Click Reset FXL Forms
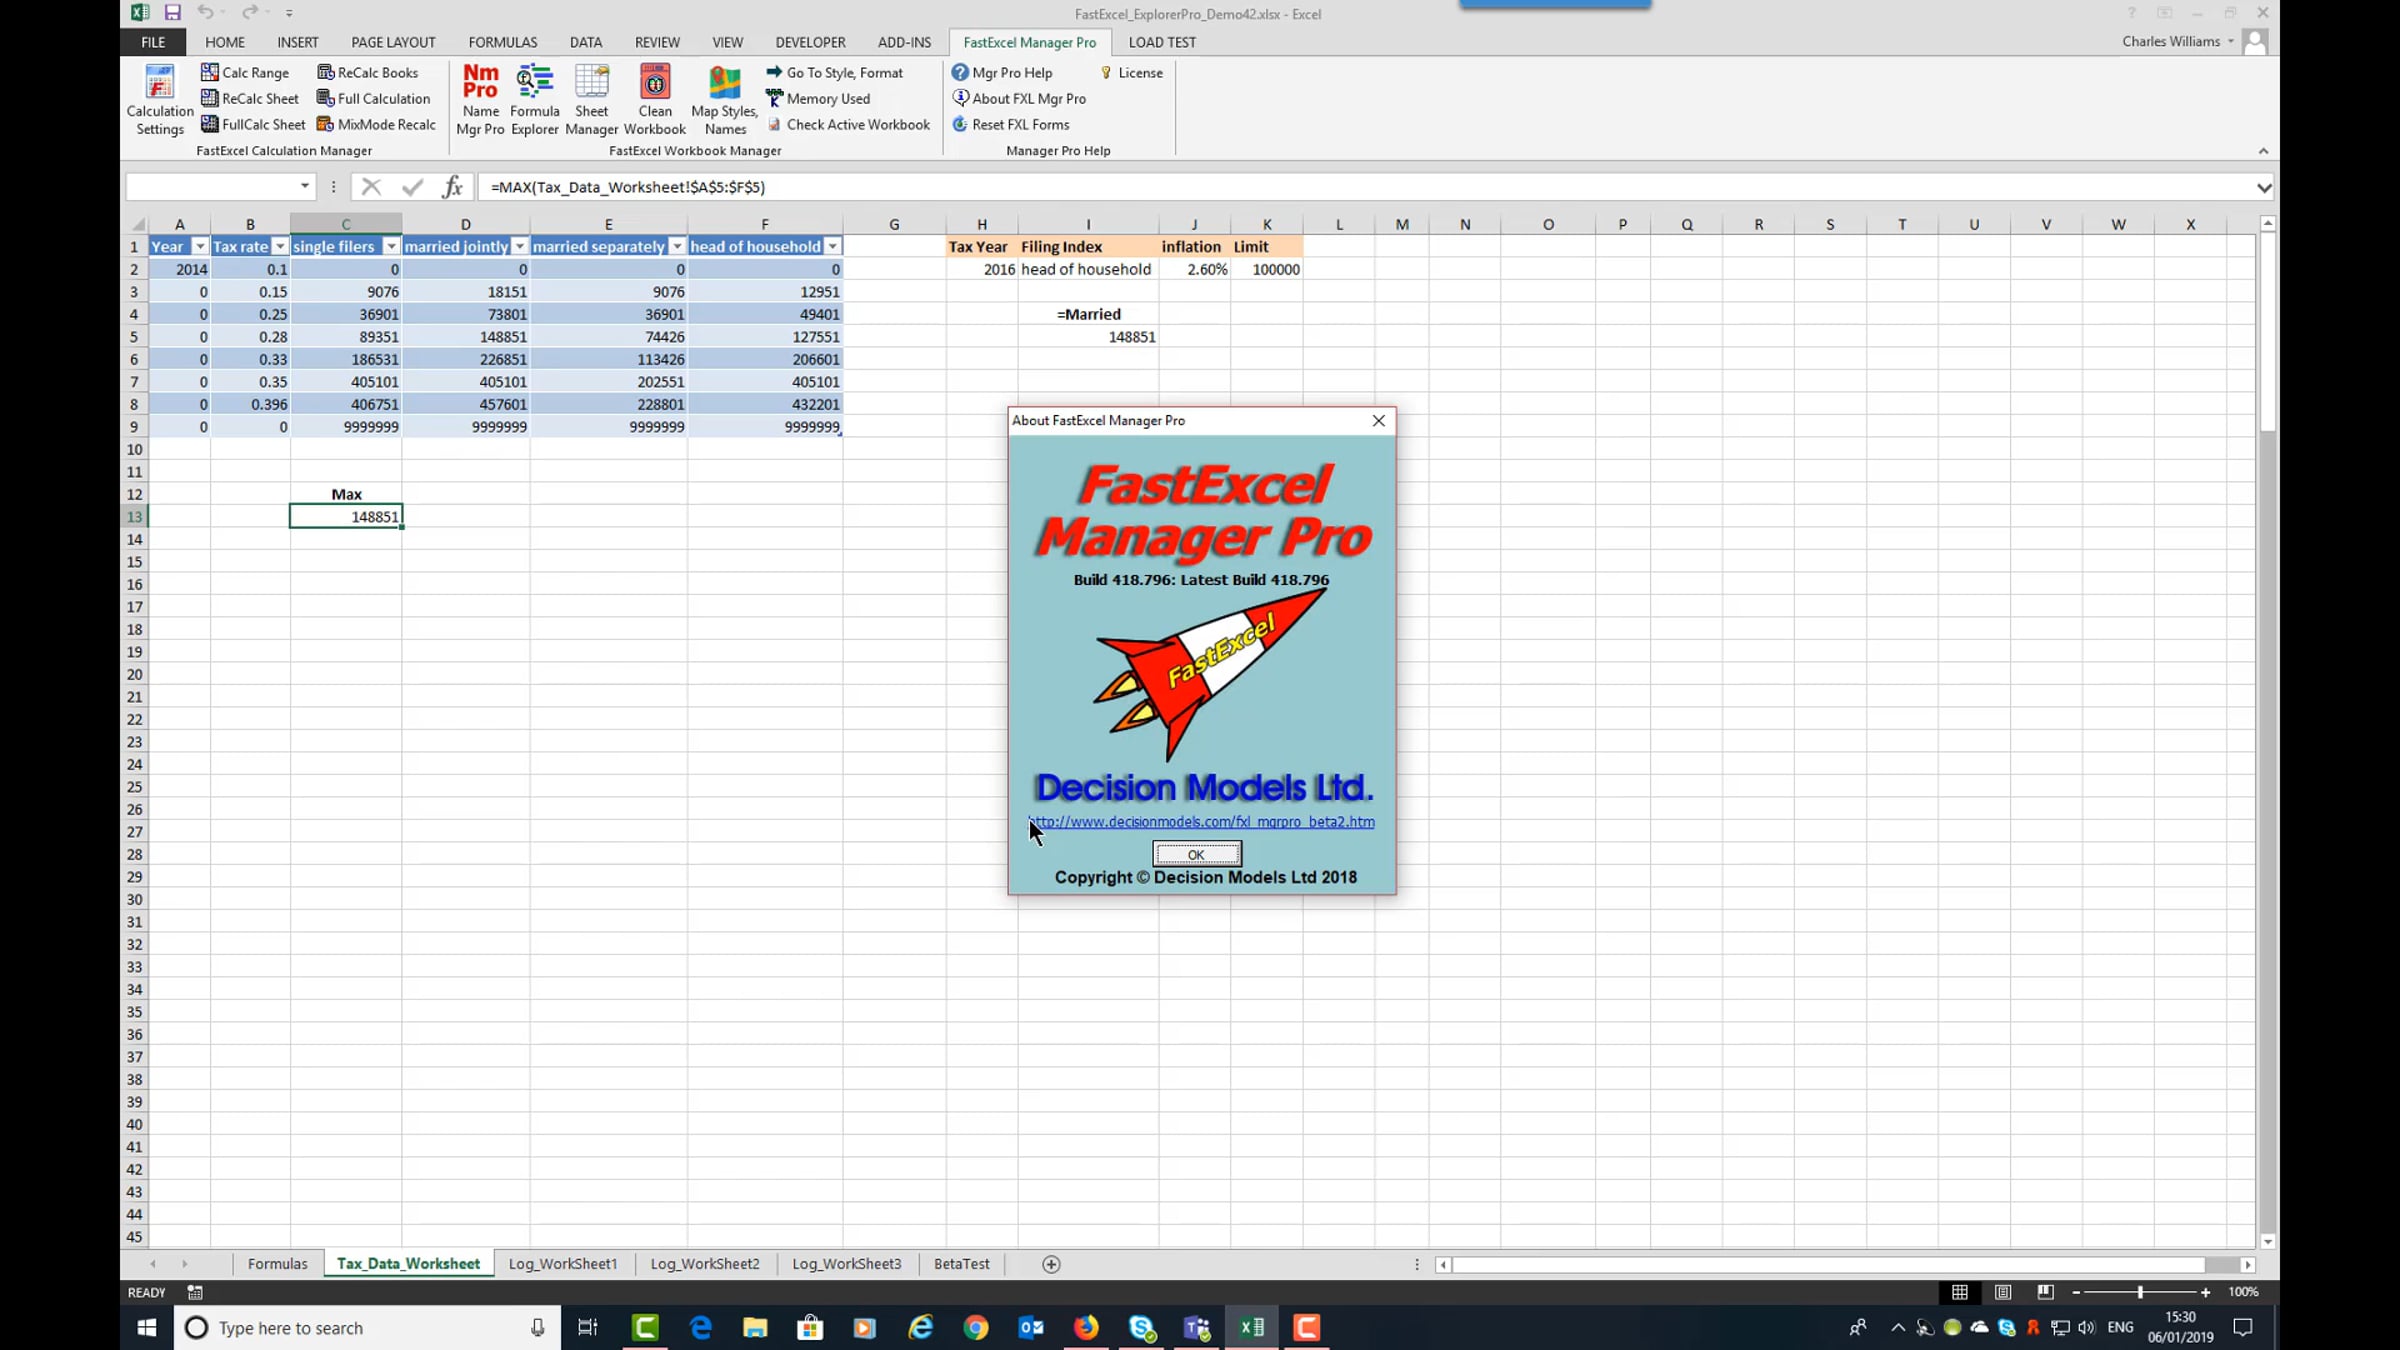This screenshot has width=2400, height=1350. click(1011, 125)
